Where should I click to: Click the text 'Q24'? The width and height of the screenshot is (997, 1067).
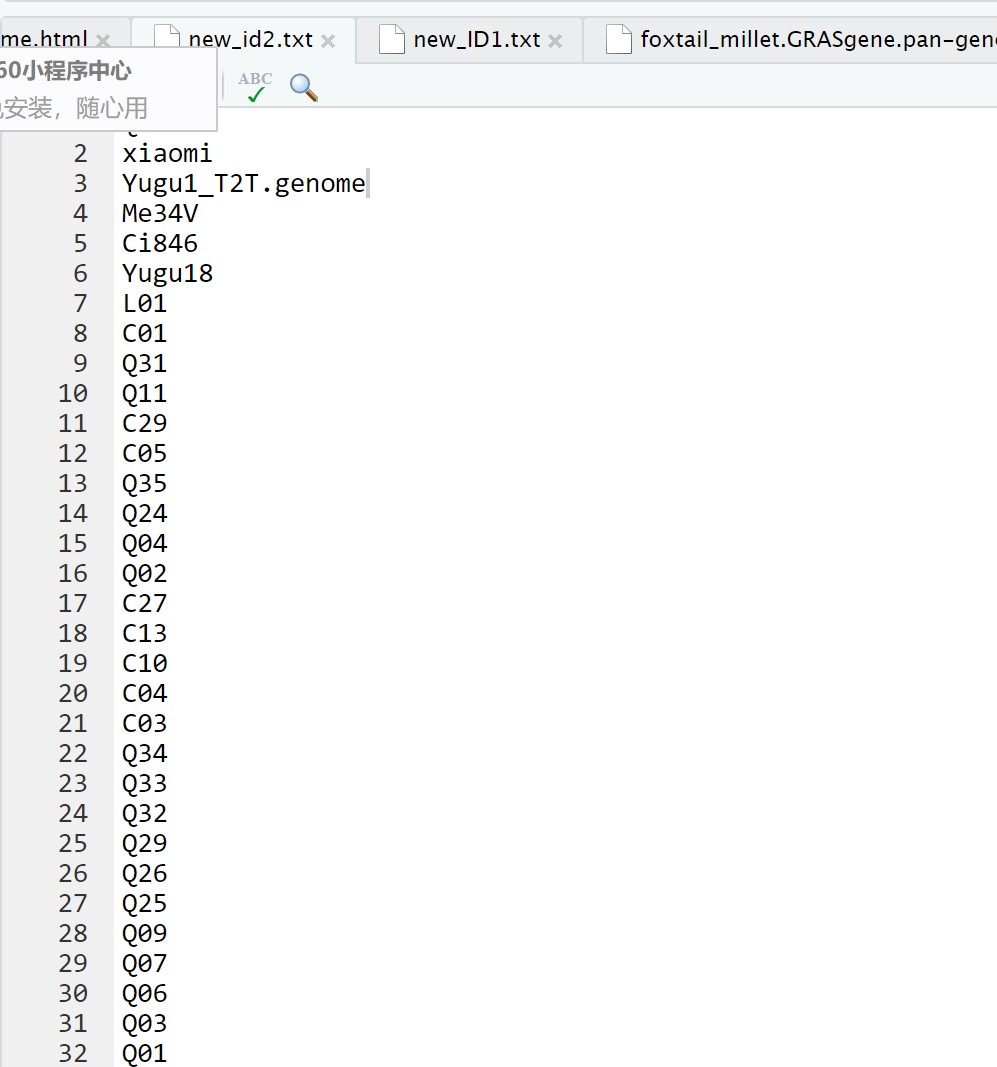144,513
